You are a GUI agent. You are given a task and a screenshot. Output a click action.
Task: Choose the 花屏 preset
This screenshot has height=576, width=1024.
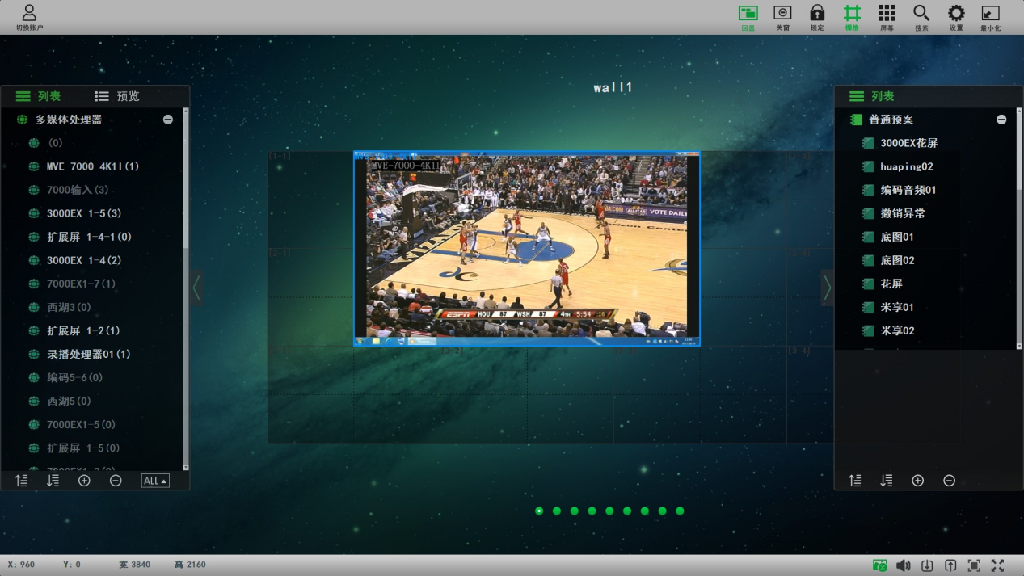pyautogui.click(x=891, y=284)
